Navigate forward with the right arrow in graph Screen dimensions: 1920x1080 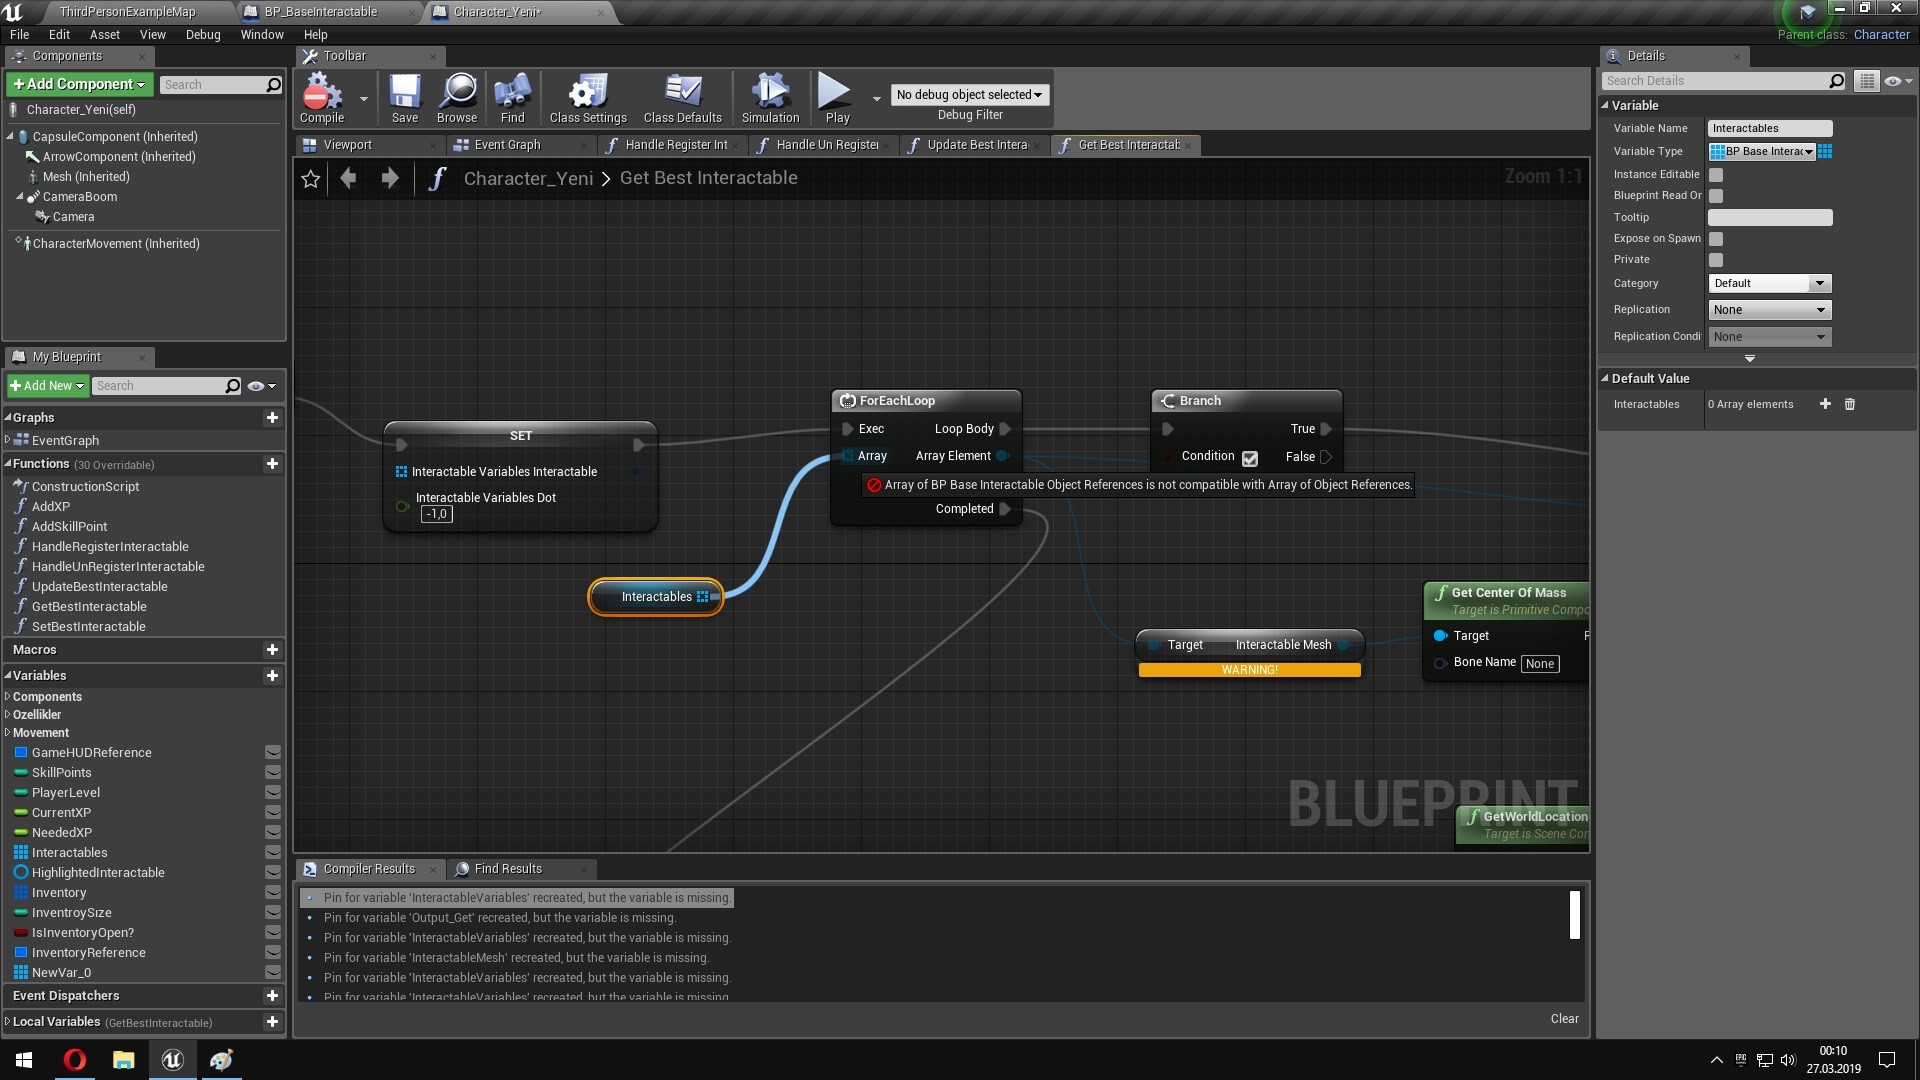(x=390, y=178)
